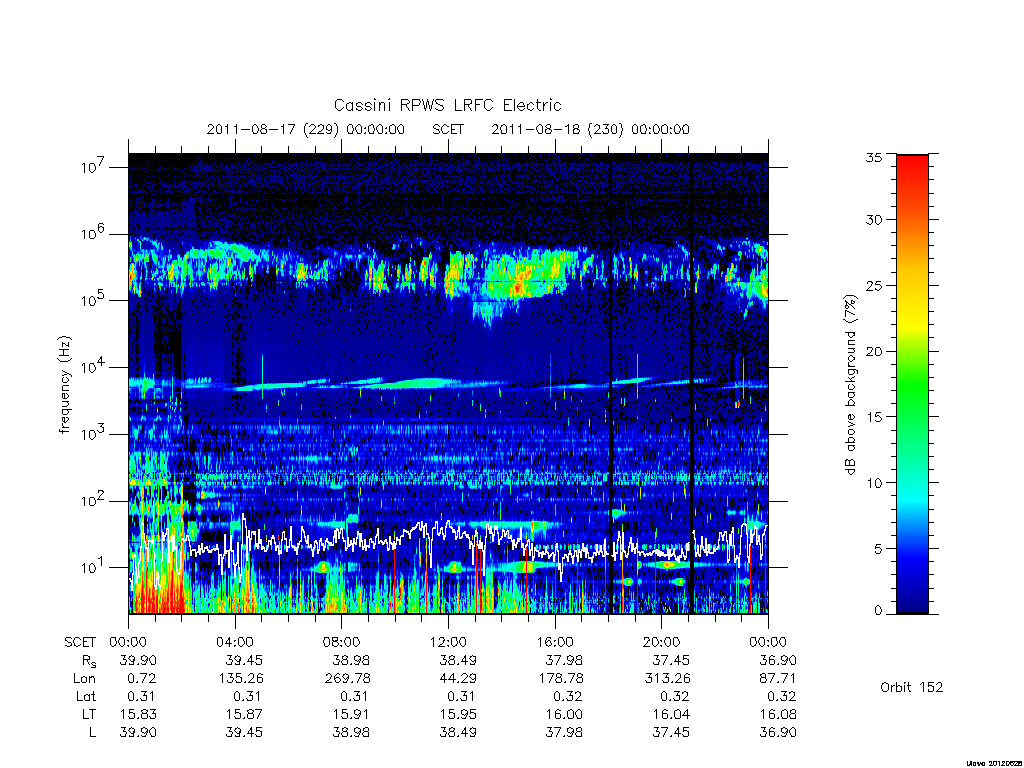Click the color bar value 10

point(874,483)
